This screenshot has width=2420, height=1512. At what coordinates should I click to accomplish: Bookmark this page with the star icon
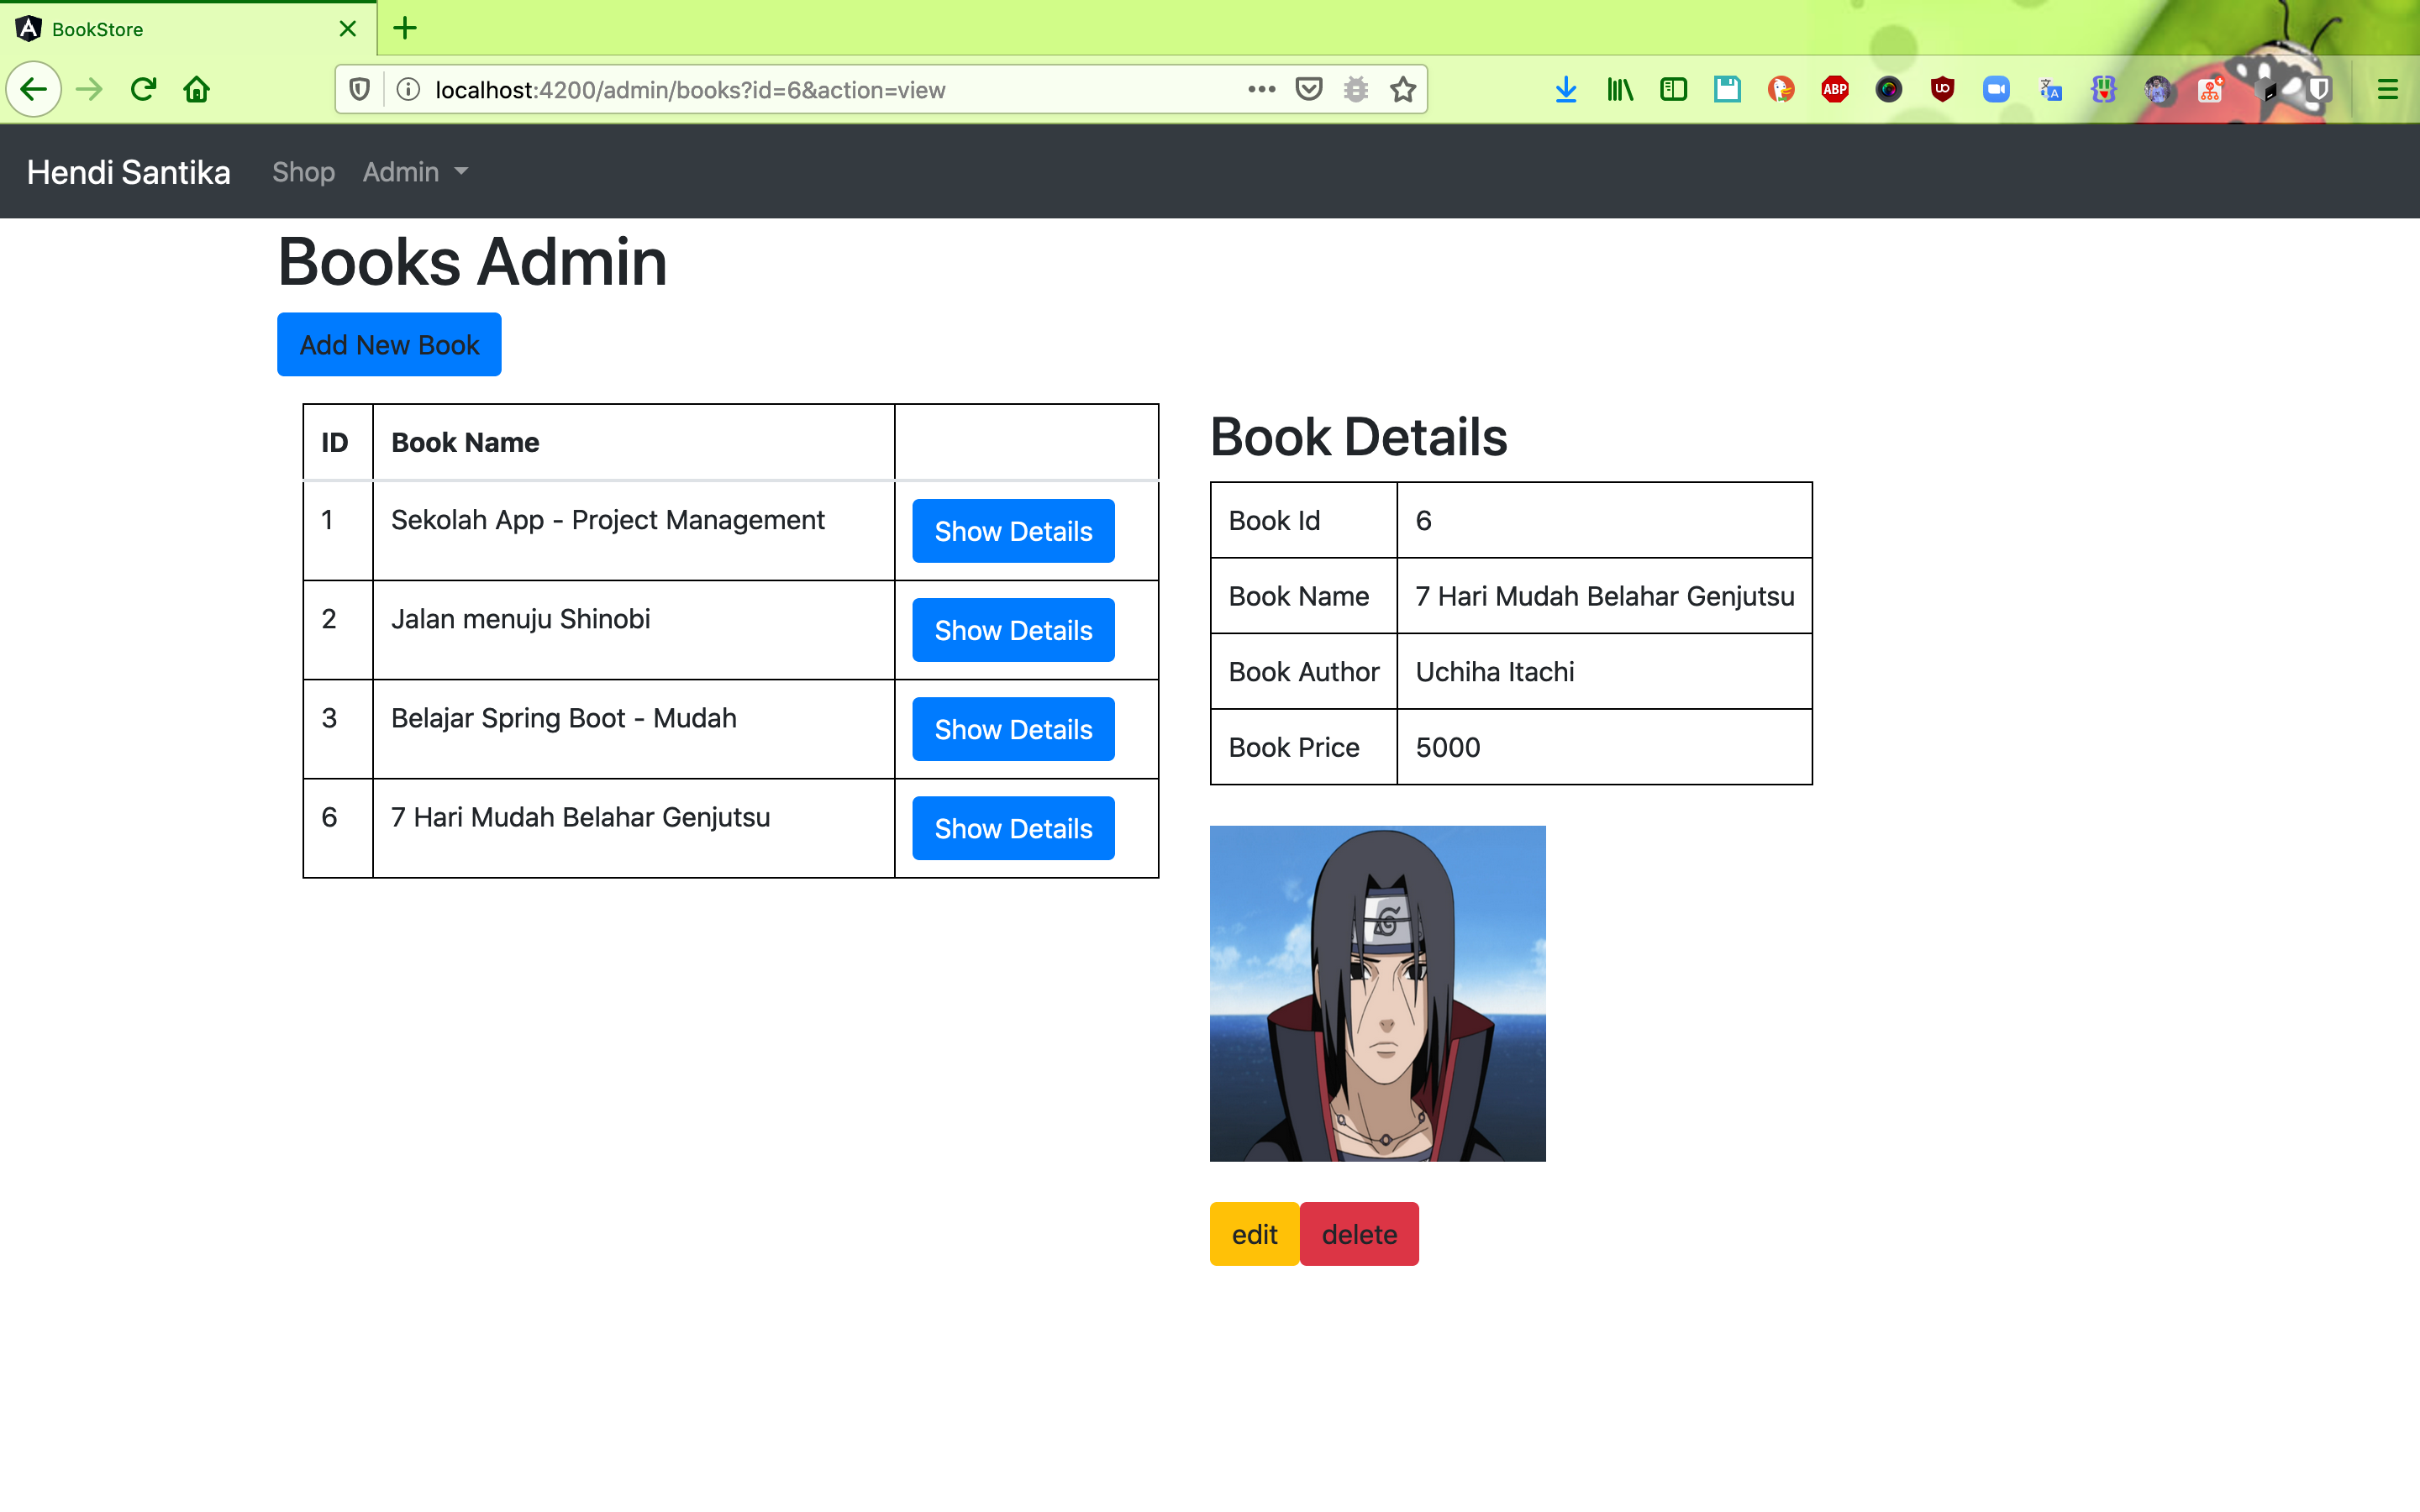pos(1403,90)
